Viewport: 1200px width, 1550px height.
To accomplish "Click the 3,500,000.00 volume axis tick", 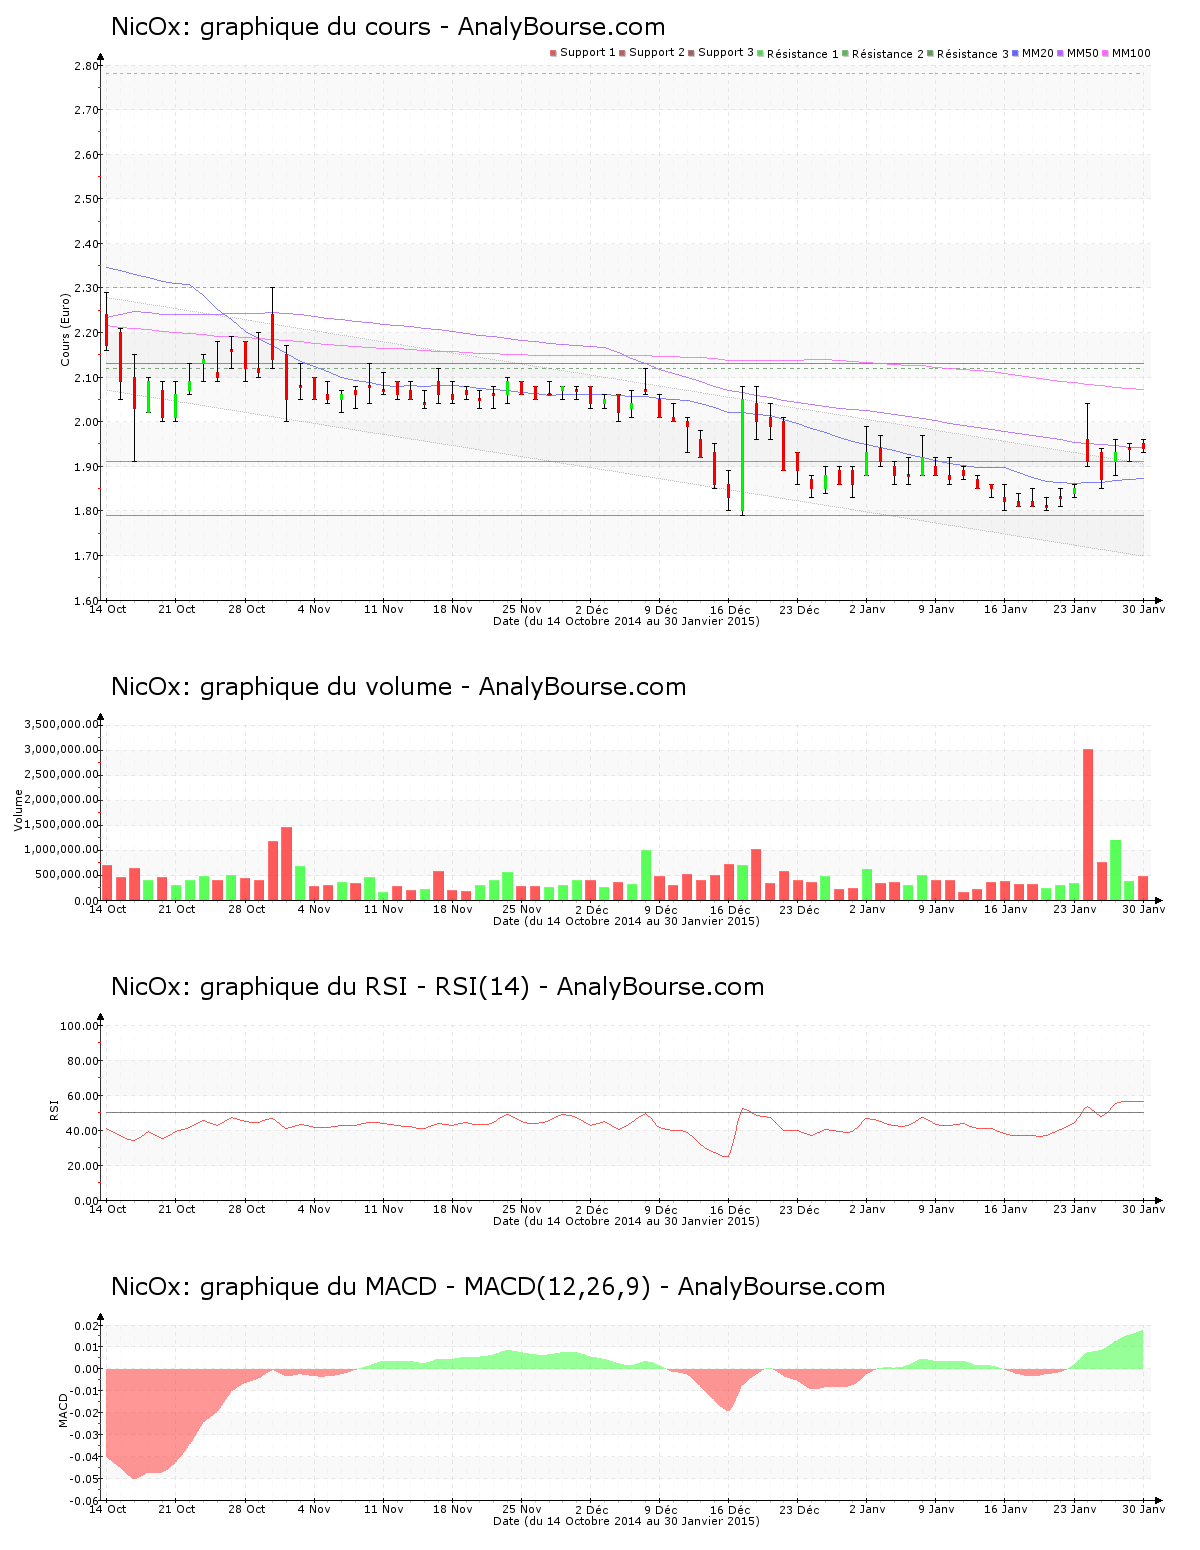I will tap(62, 724).
